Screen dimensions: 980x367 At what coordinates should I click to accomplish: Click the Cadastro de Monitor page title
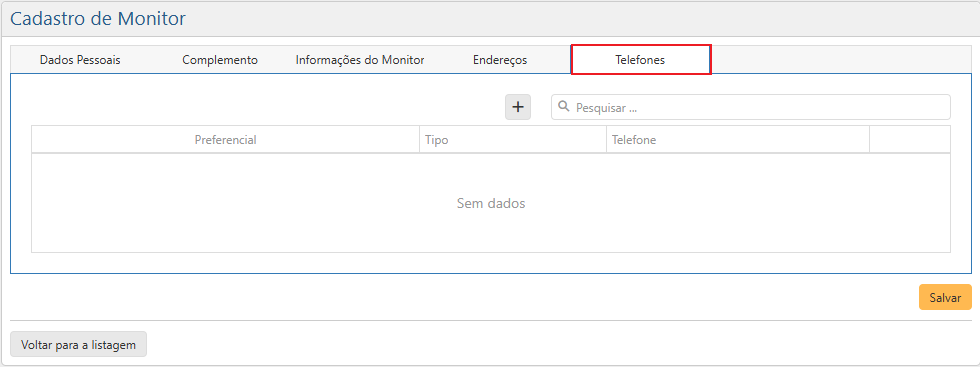(98, 19)
